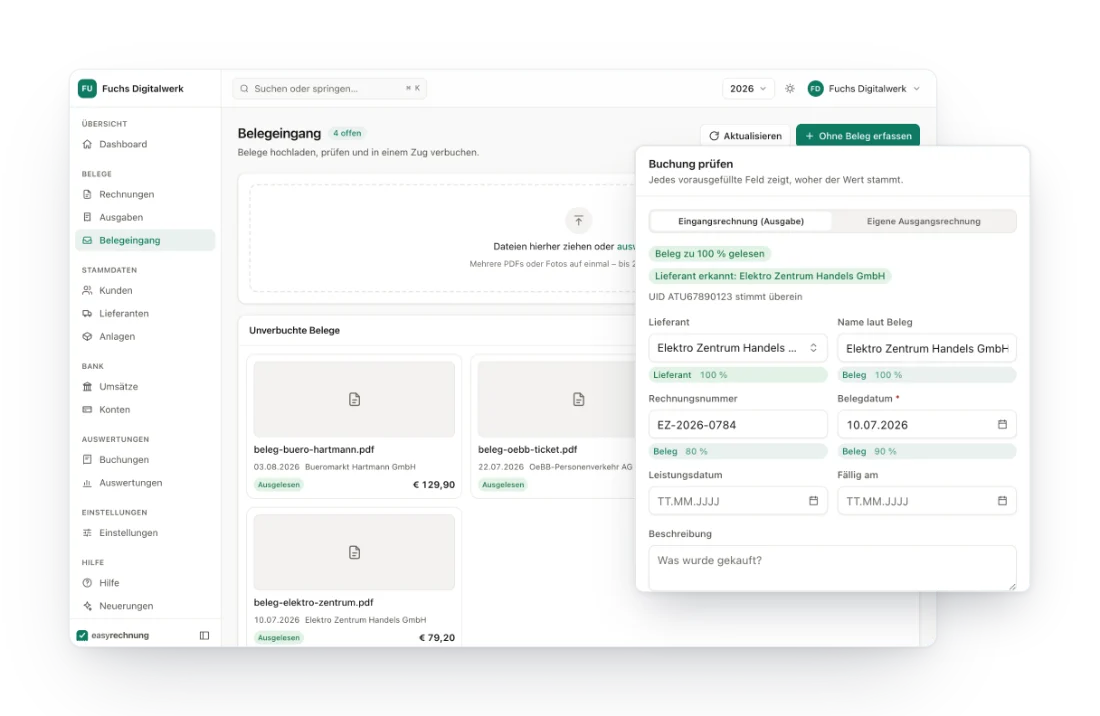This screenshot has width=1100, height=716.
Task: Click the Rechnungsnummer field EZ-2026-0784
Action: pyautogui.click(x=738, y=424)
